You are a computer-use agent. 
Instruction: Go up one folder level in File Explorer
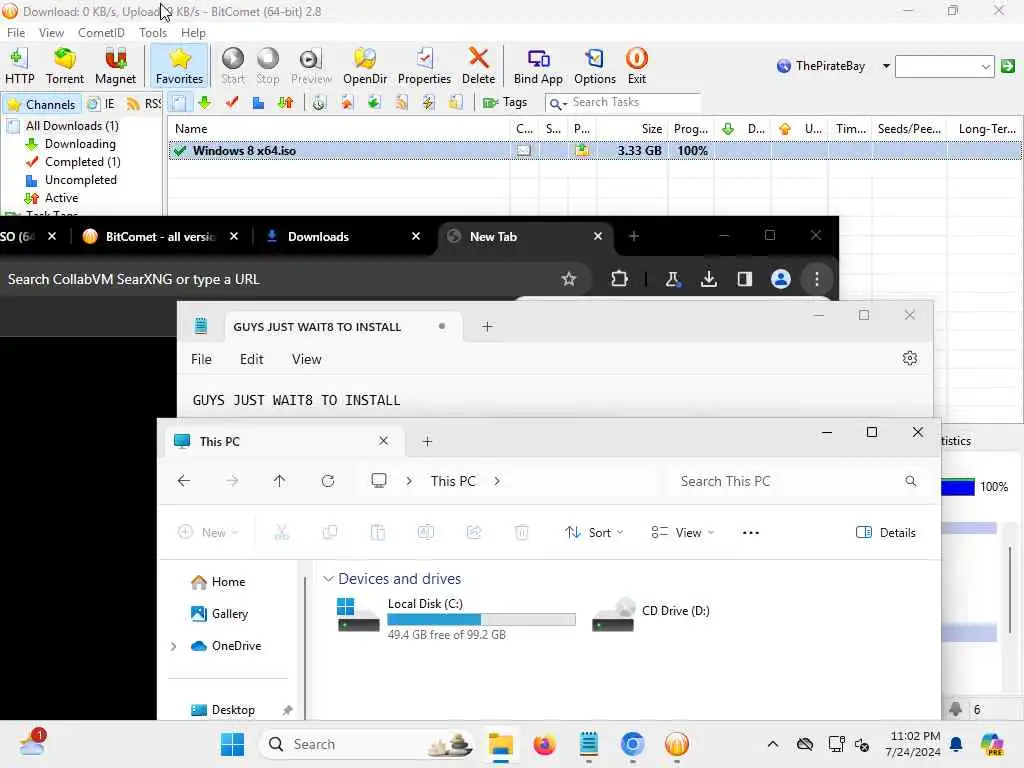click(280, 481)
